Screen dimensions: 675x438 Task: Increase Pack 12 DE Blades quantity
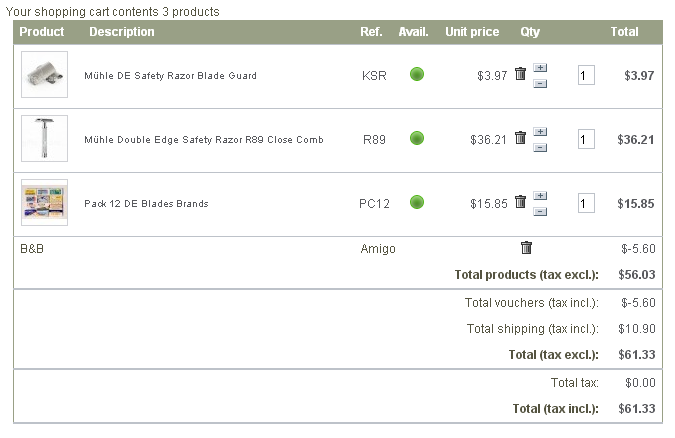[540, 195]
